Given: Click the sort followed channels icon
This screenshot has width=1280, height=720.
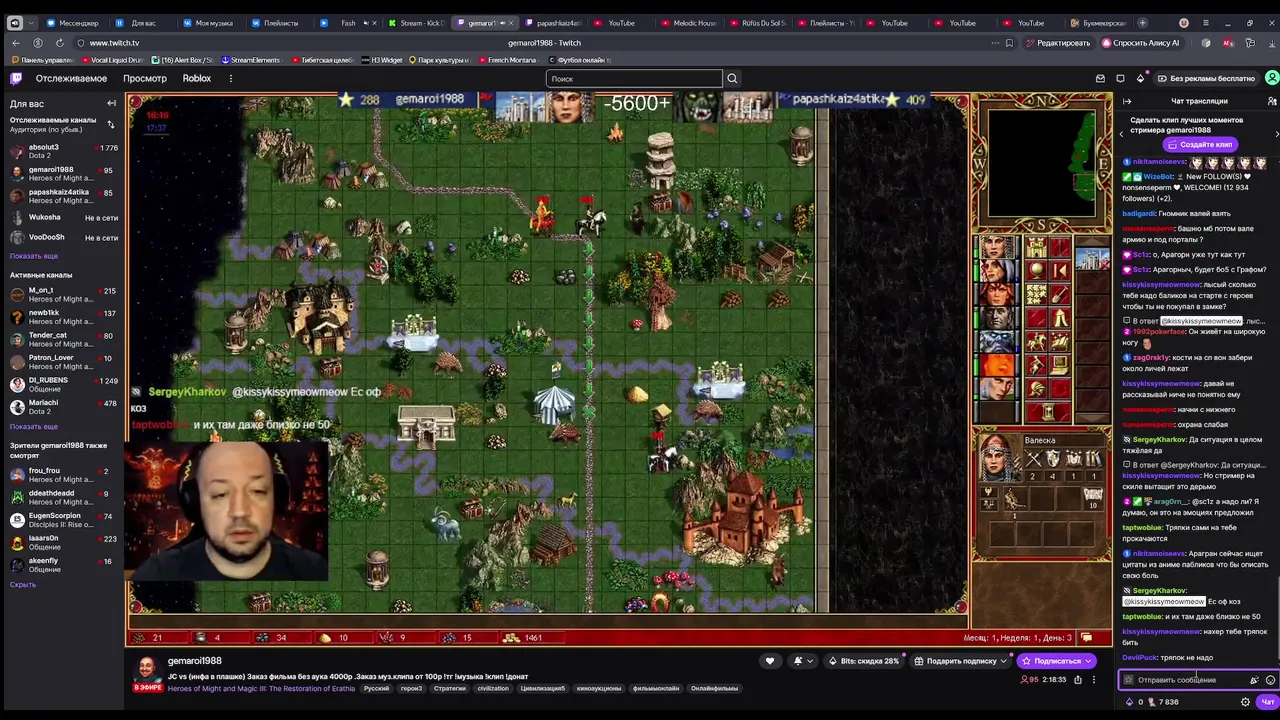Looking at the screenshot, I should coord(110,124).
